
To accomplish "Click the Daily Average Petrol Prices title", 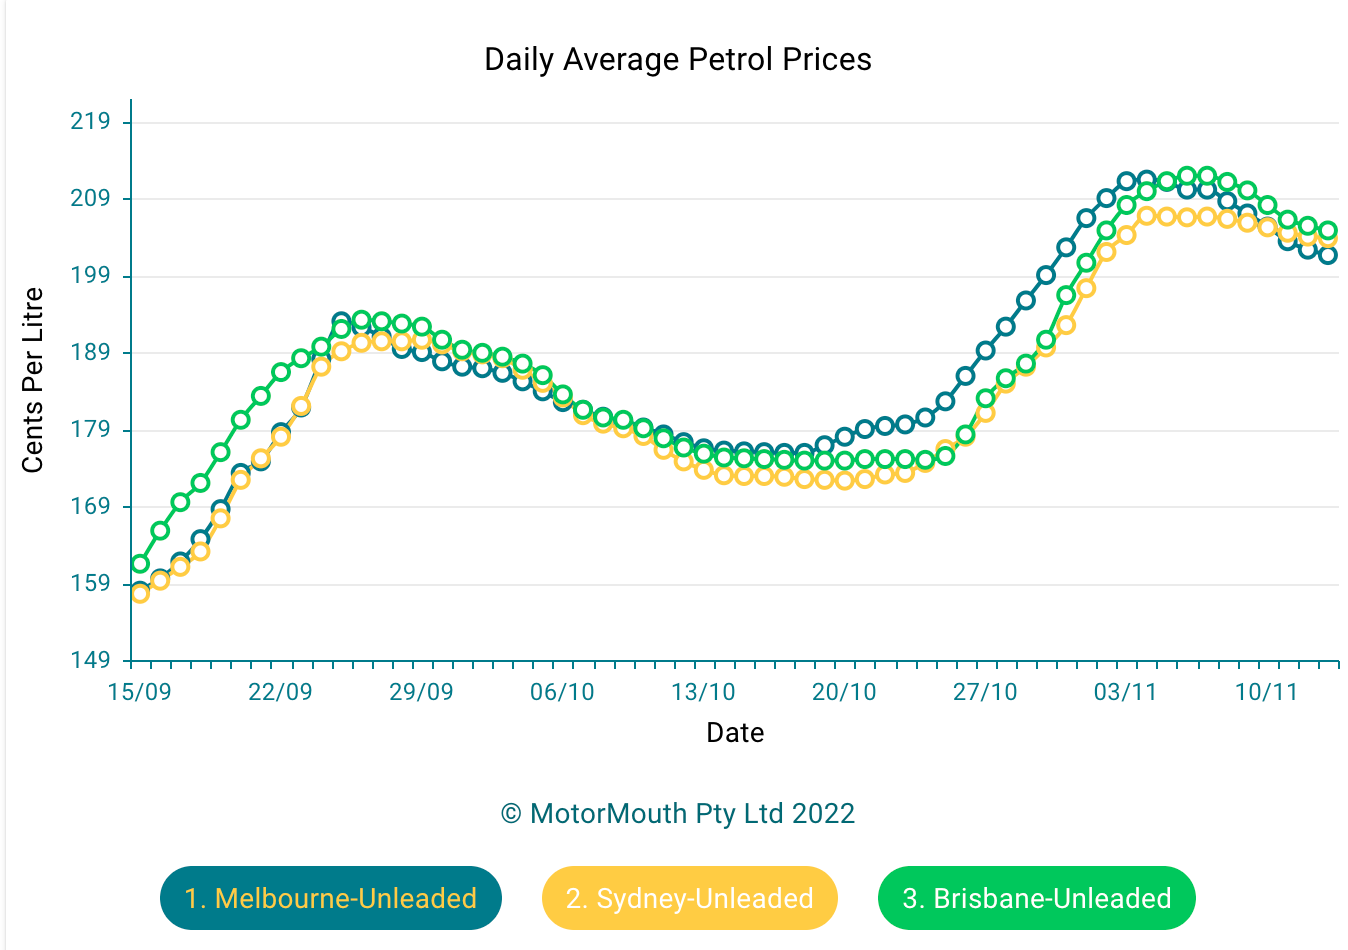I will click(x=678, y=60).
